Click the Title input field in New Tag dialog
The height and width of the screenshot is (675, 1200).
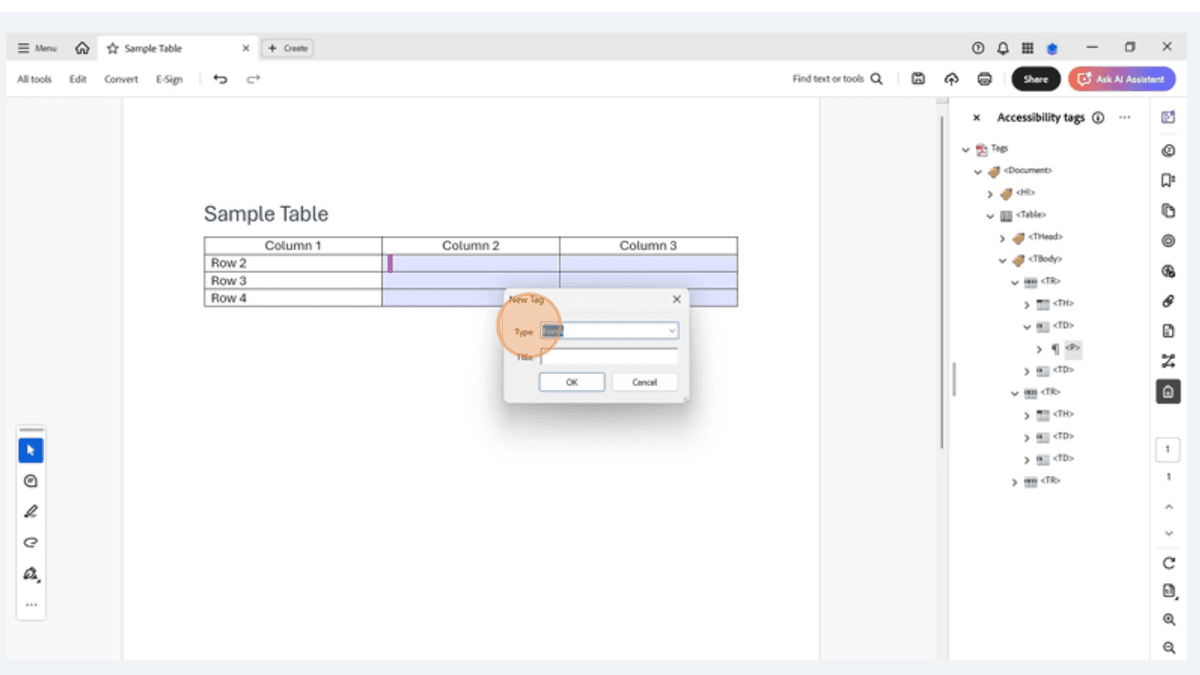click(x=610, y=355)
